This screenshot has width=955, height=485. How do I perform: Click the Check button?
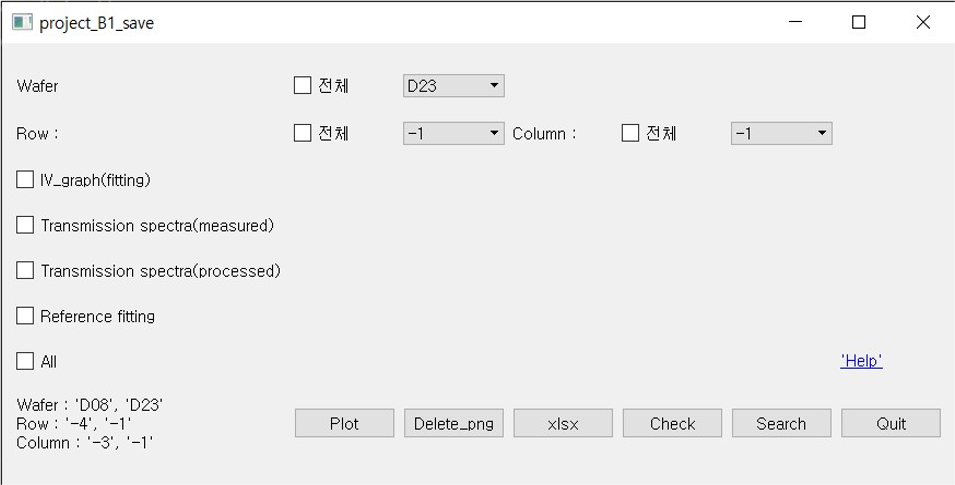[x=672, y=423]
